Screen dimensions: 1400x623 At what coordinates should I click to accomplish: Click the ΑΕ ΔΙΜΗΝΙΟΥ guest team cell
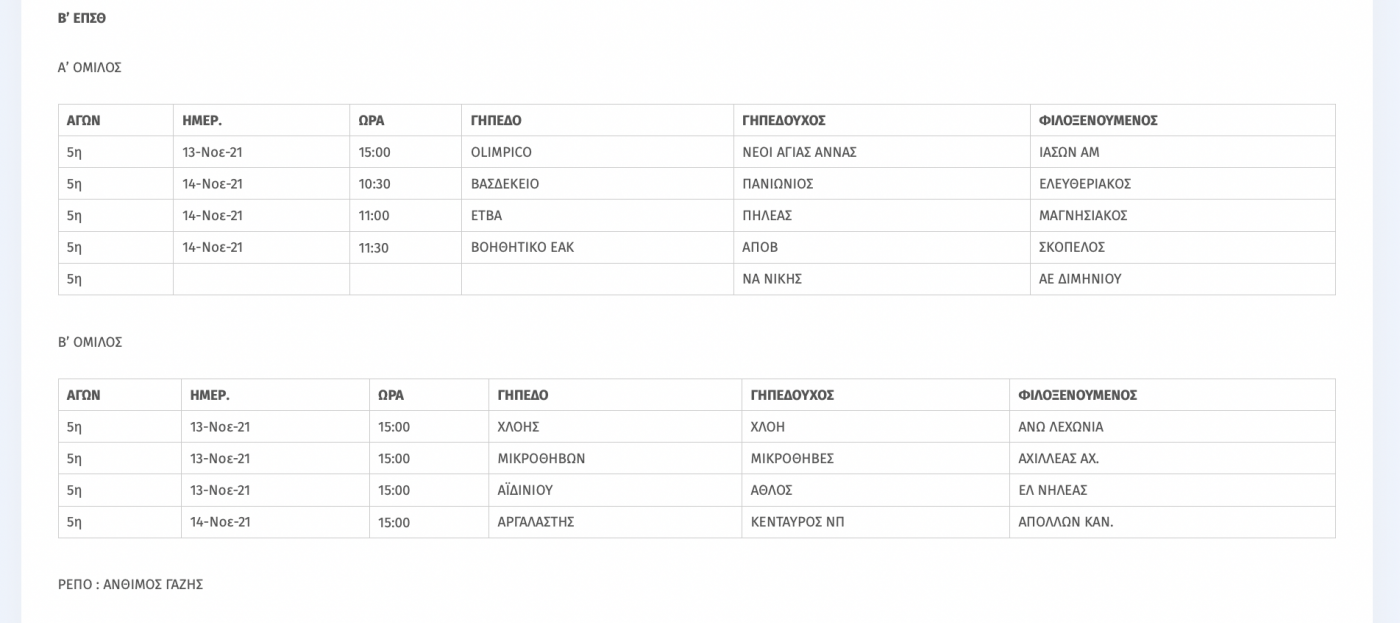point(1183,279)
